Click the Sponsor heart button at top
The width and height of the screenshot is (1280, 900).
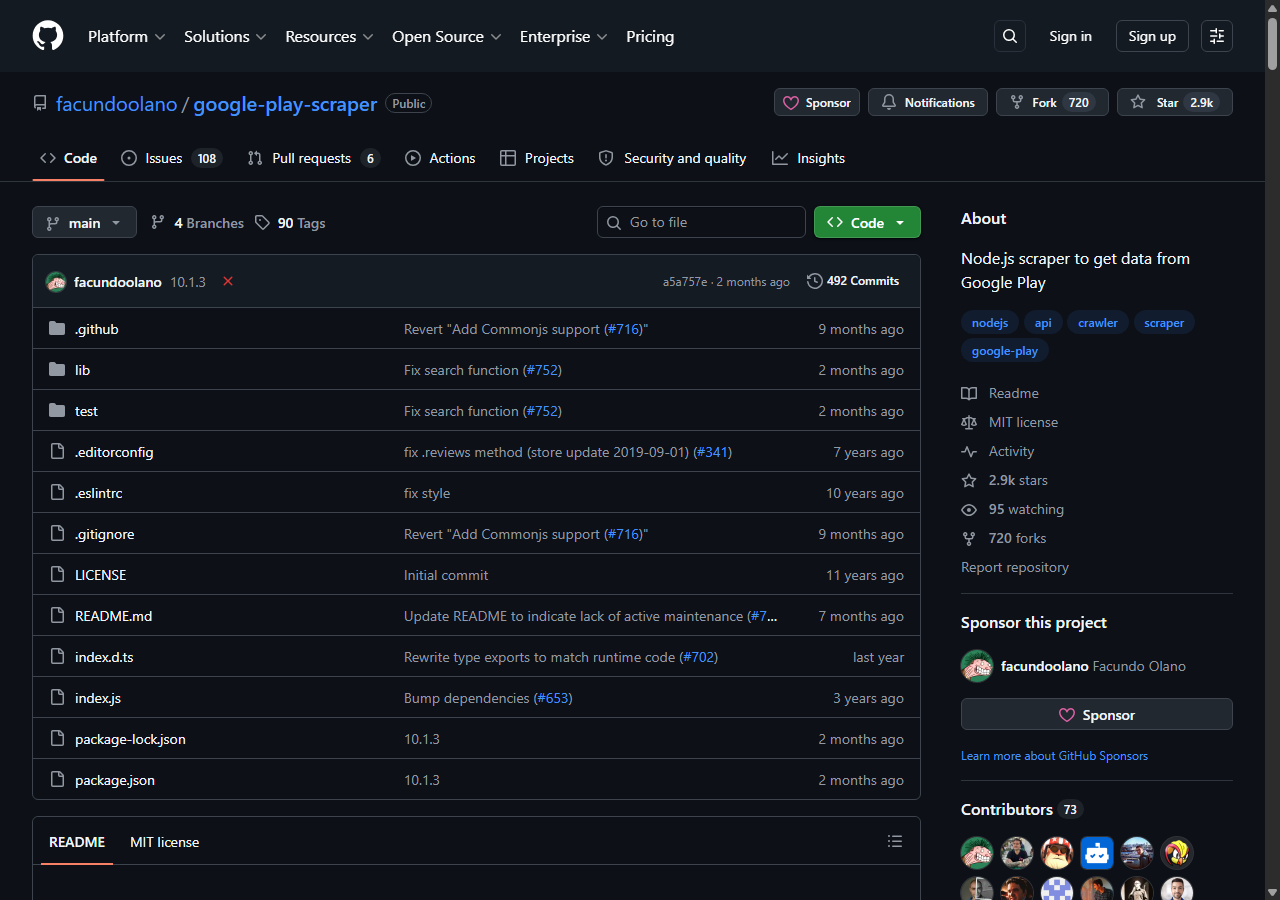817,102
